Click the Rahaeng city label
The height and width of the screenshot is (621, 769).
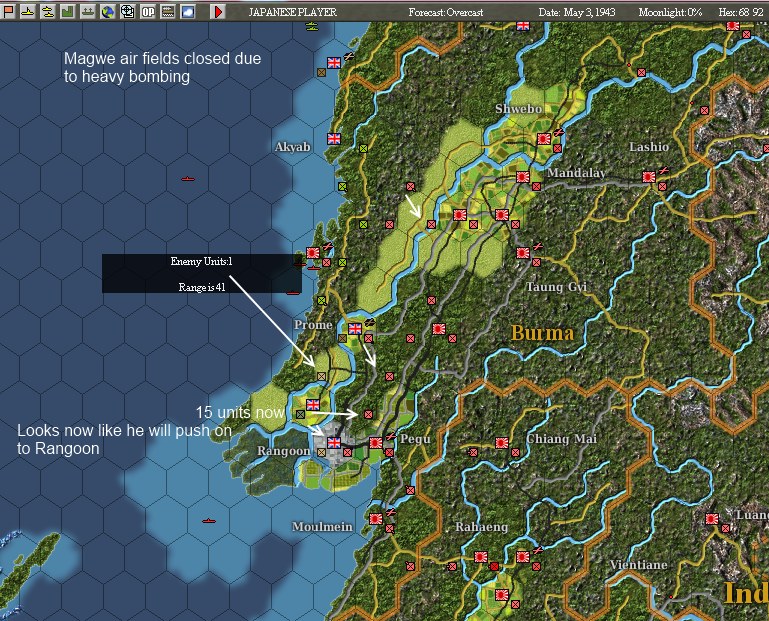[x=482, y=527]
